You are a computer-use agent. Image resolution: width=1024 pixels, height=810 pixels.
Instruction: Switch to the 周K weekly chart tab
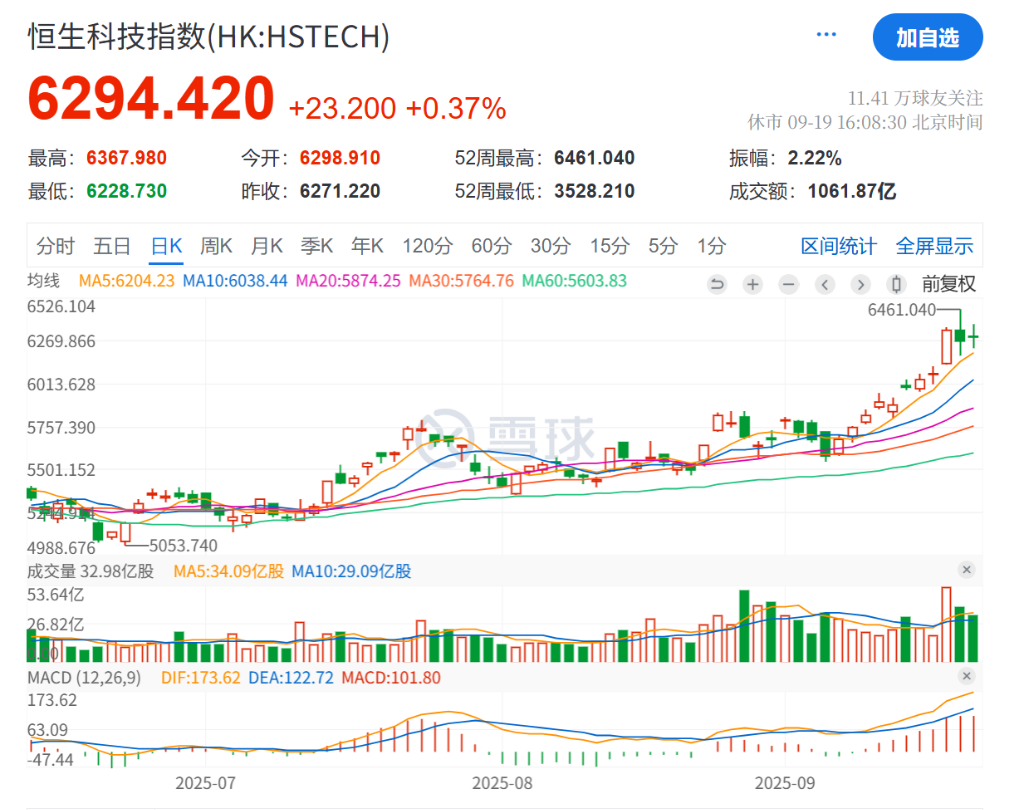point(216,245)
